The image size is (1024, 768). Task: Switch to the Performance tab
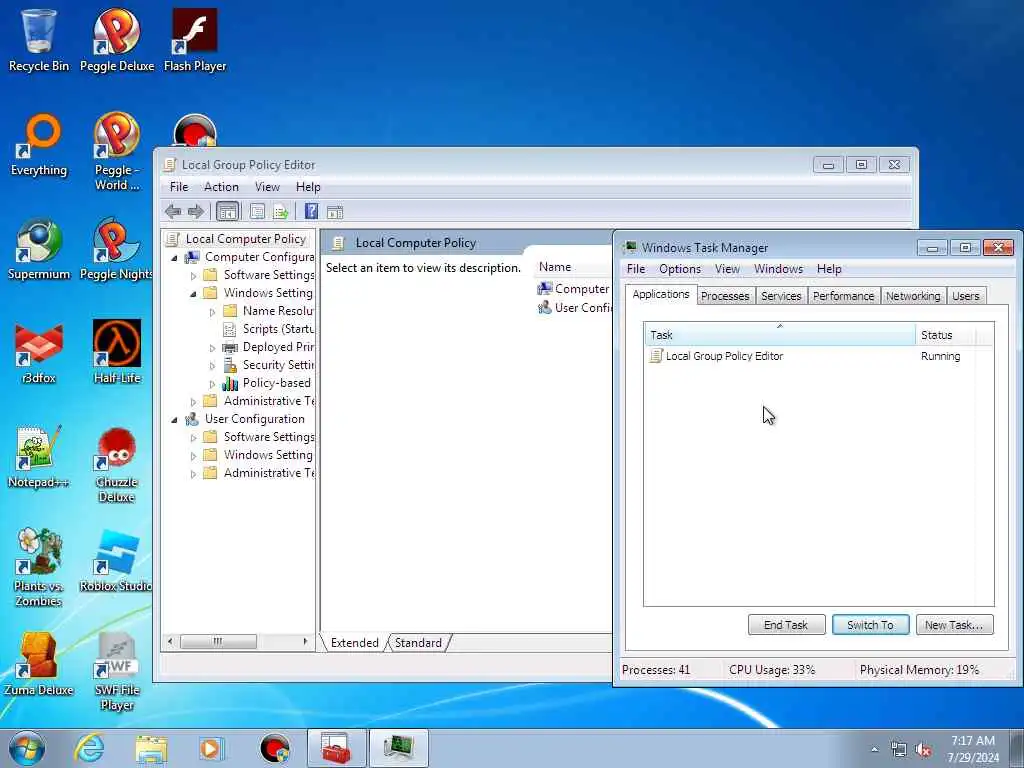(x=843, y=296)
